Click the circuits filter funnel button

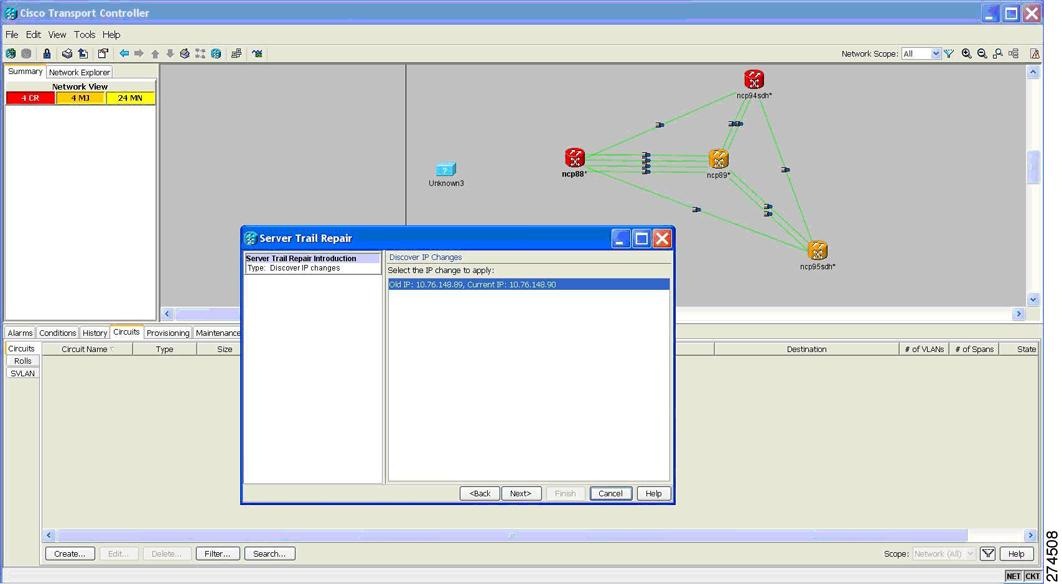988,554
